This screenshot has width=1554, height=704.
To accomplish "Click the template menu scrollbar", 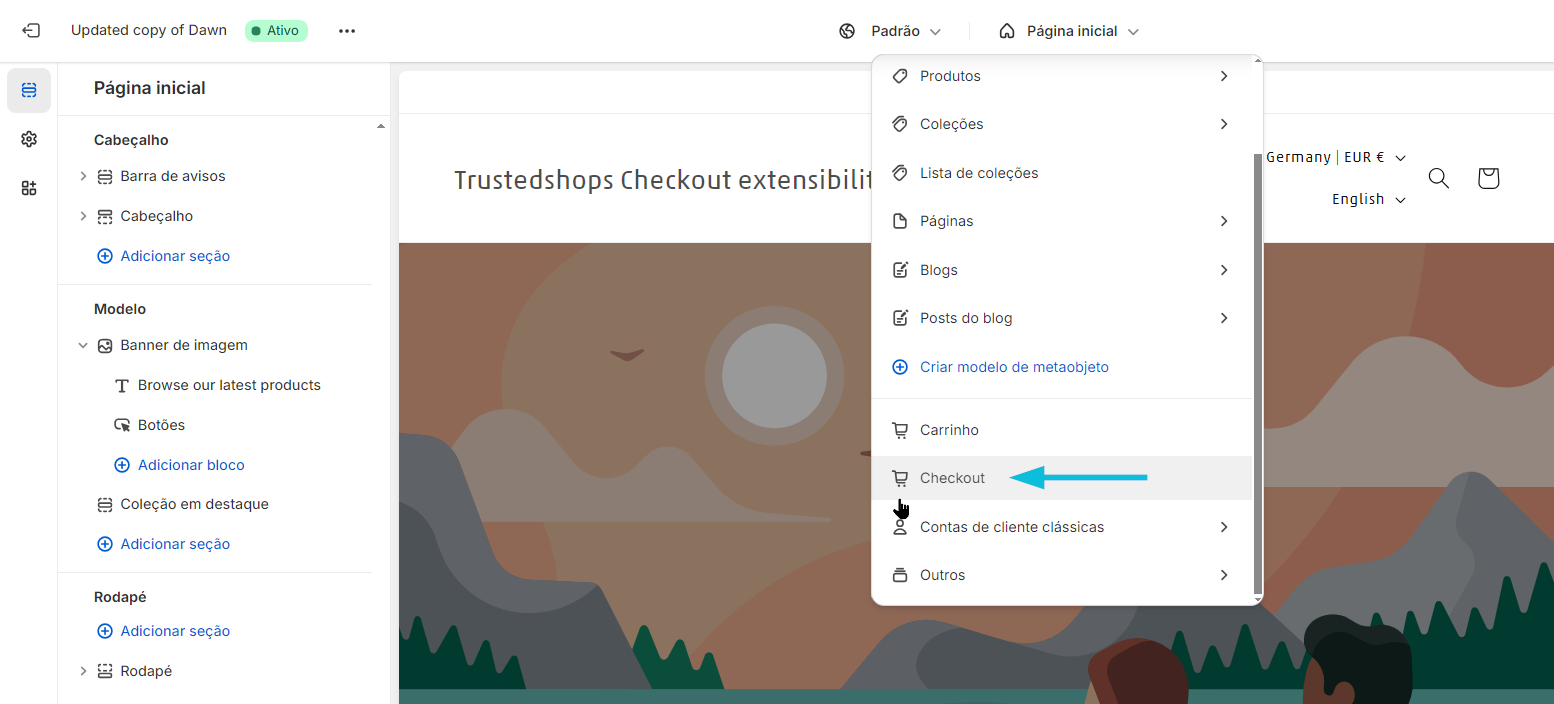I will point(1258,372).
